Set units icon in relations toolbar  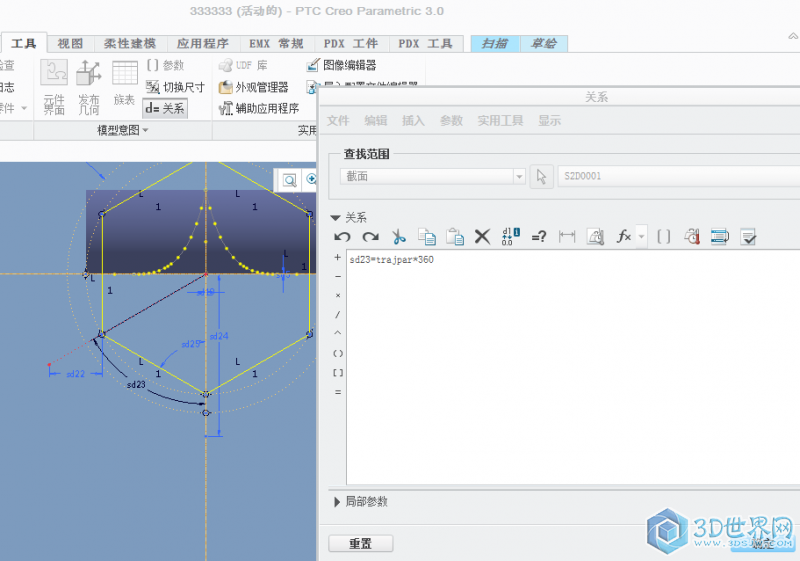click(x=595, y=237)
